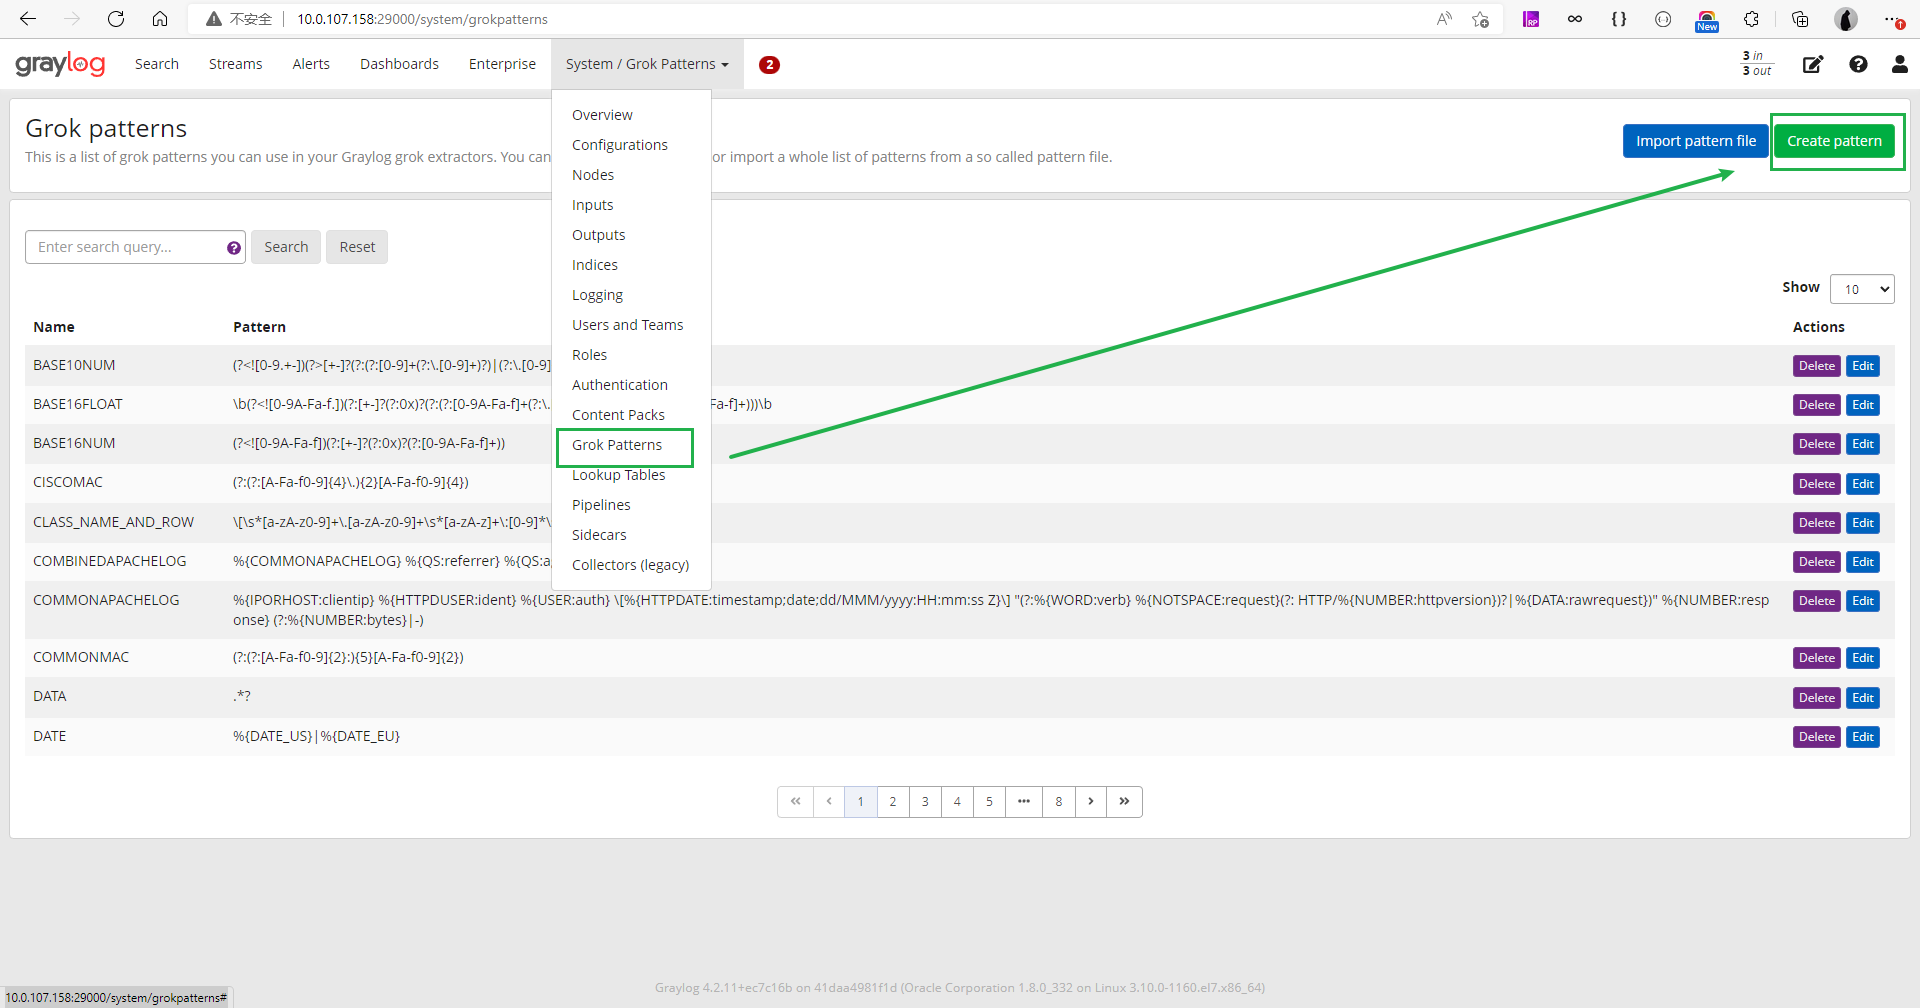Open the Dashboards navigation item

pos(399,64)
